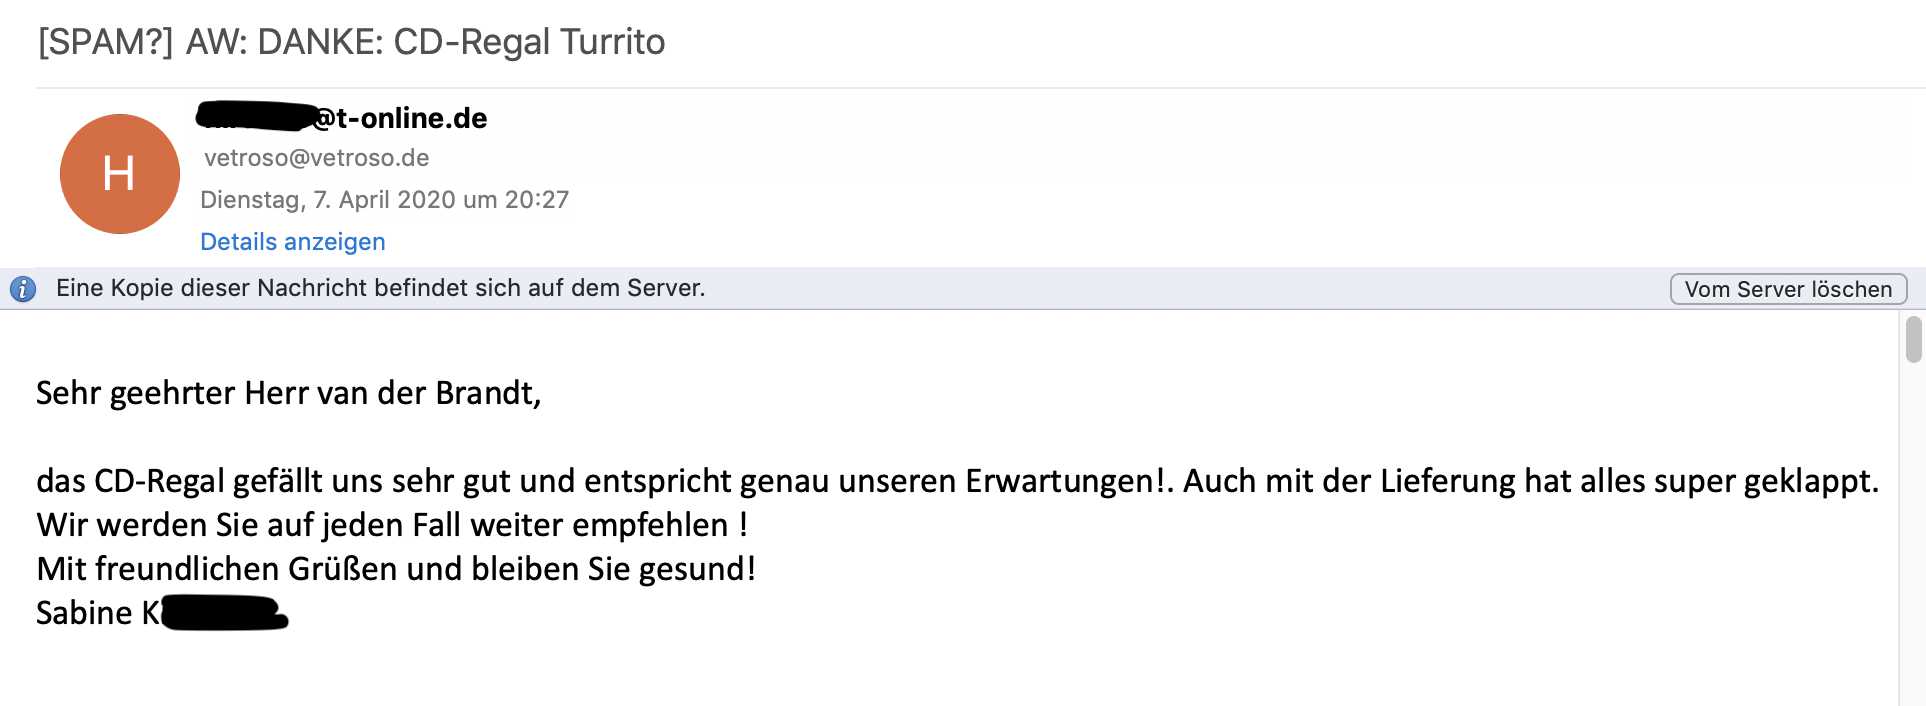Click the blue info icon in notice bar
Screen dimensions: 1926x706
(x=23, y=289)
